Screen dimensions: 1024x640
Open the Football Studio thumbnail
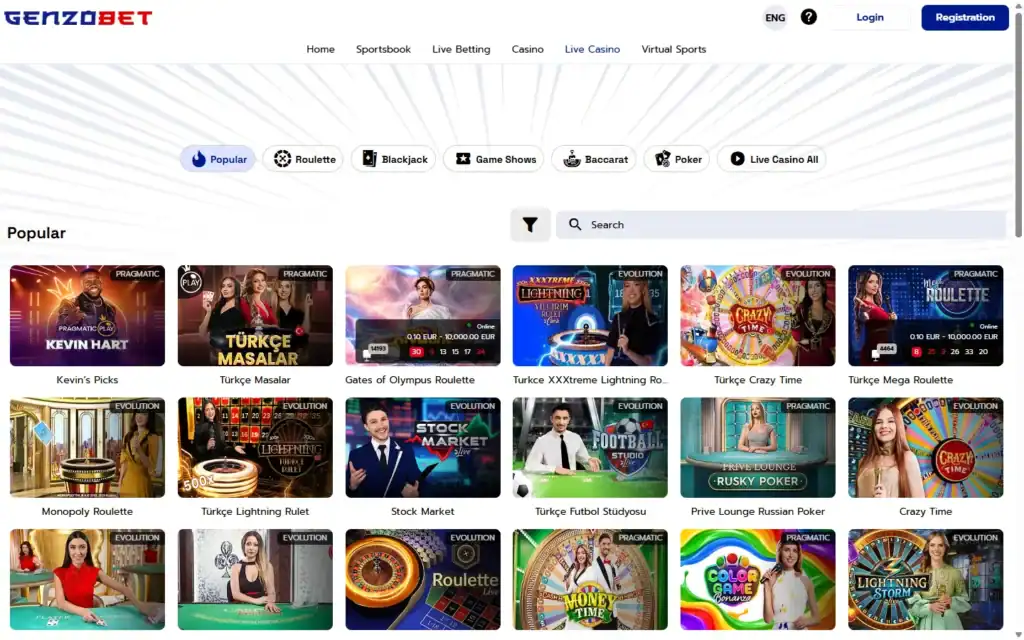(590, 447)
